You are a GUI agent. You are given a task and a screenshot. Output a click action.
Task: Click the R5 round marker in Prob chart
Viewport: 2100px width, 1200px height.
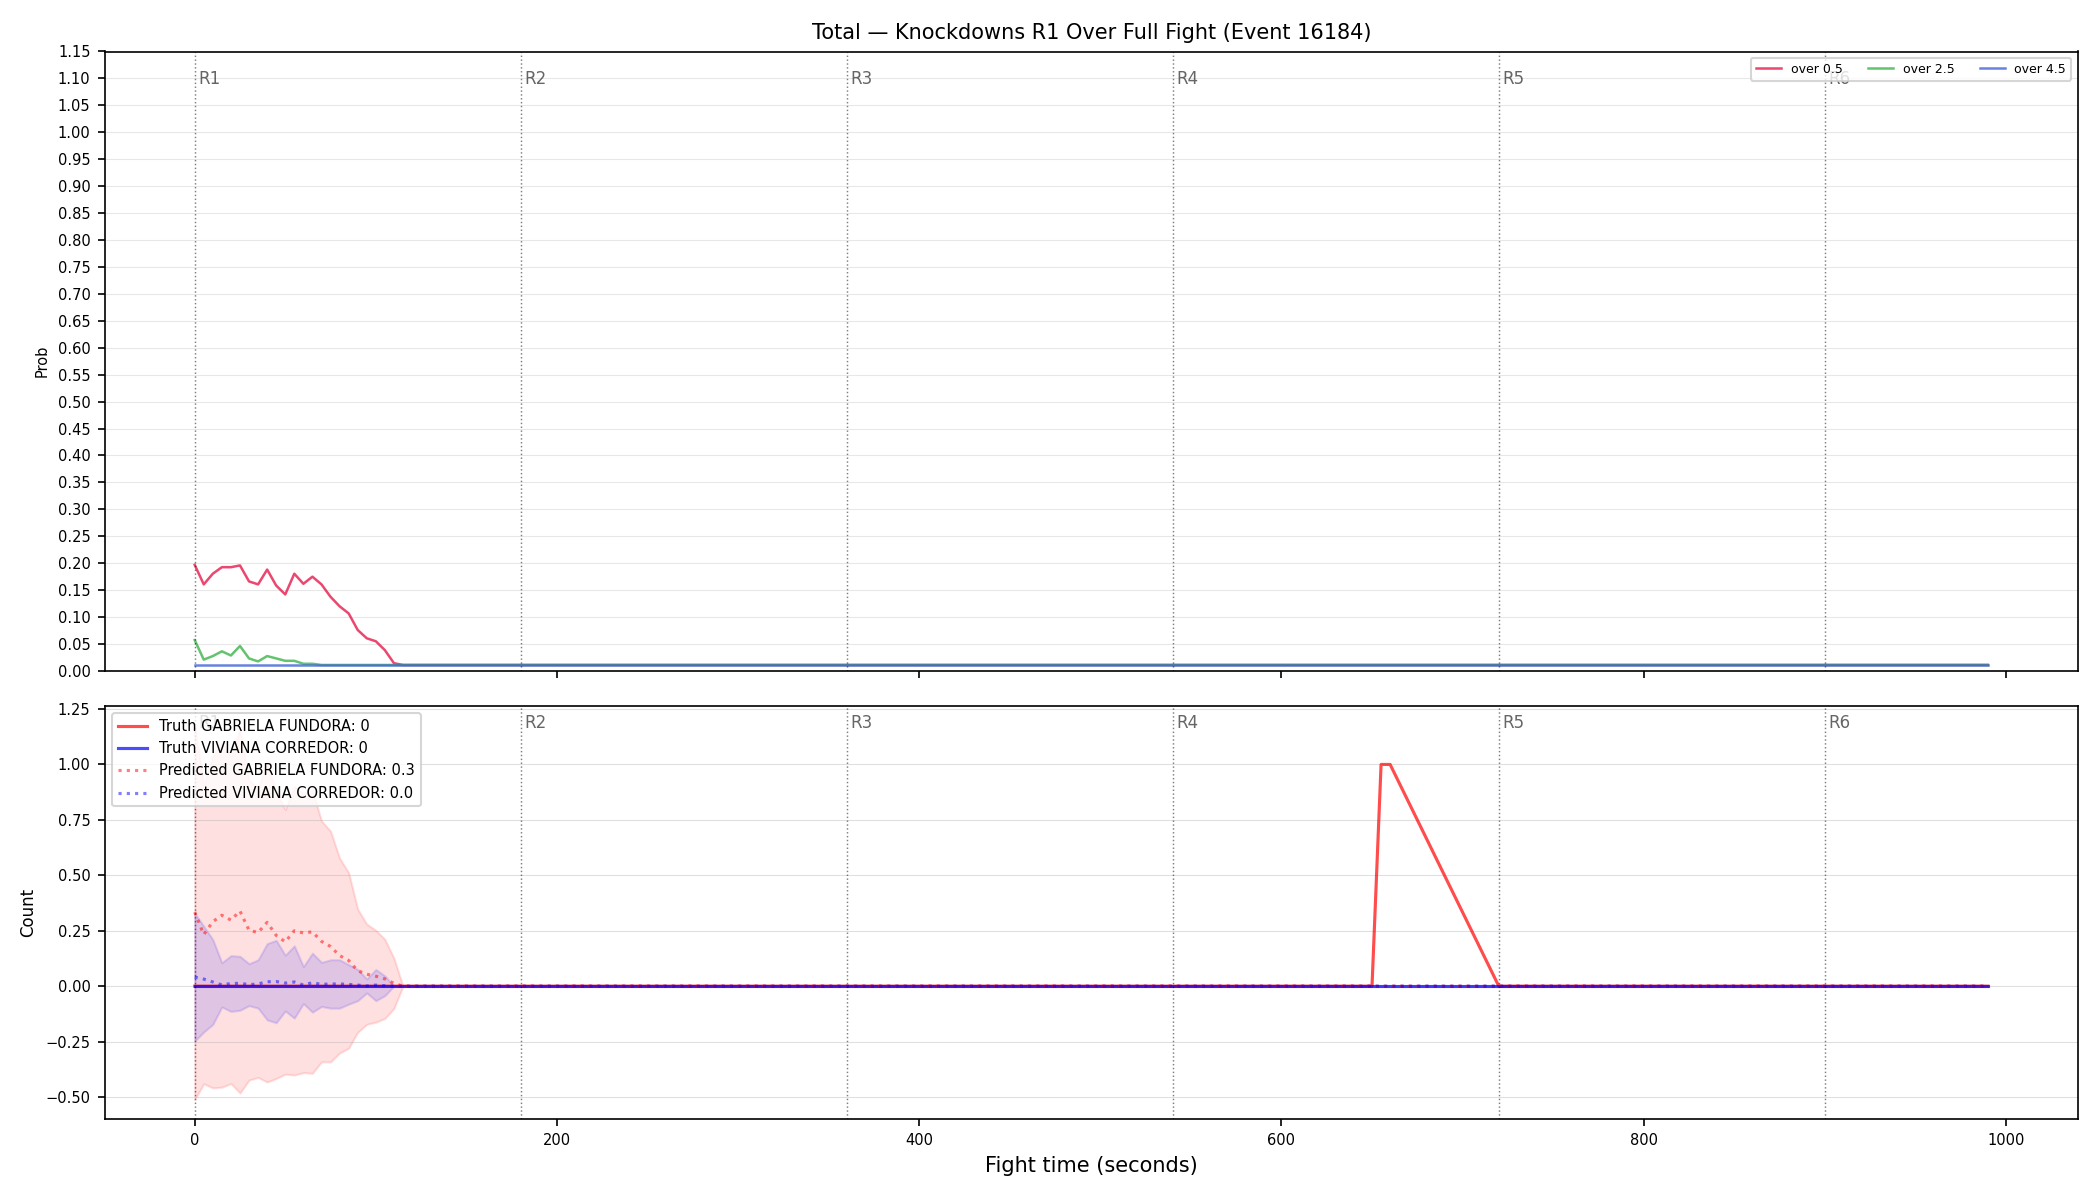(1513, 78)
